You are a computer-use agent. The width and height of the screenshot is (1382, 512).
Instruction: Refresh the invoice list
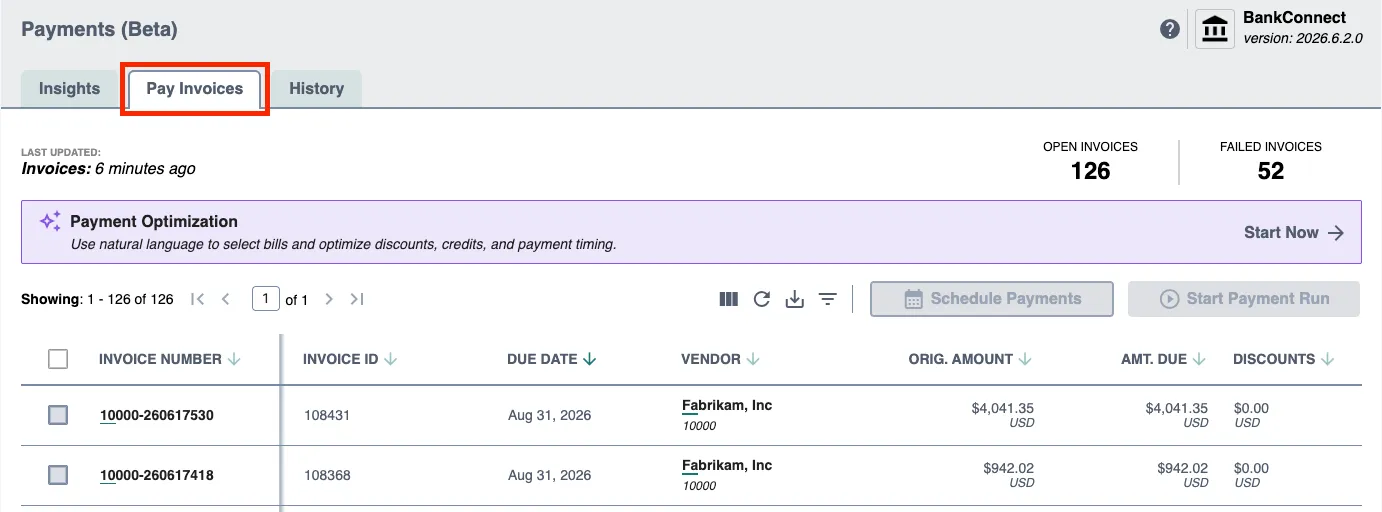(x=762, y=299)
